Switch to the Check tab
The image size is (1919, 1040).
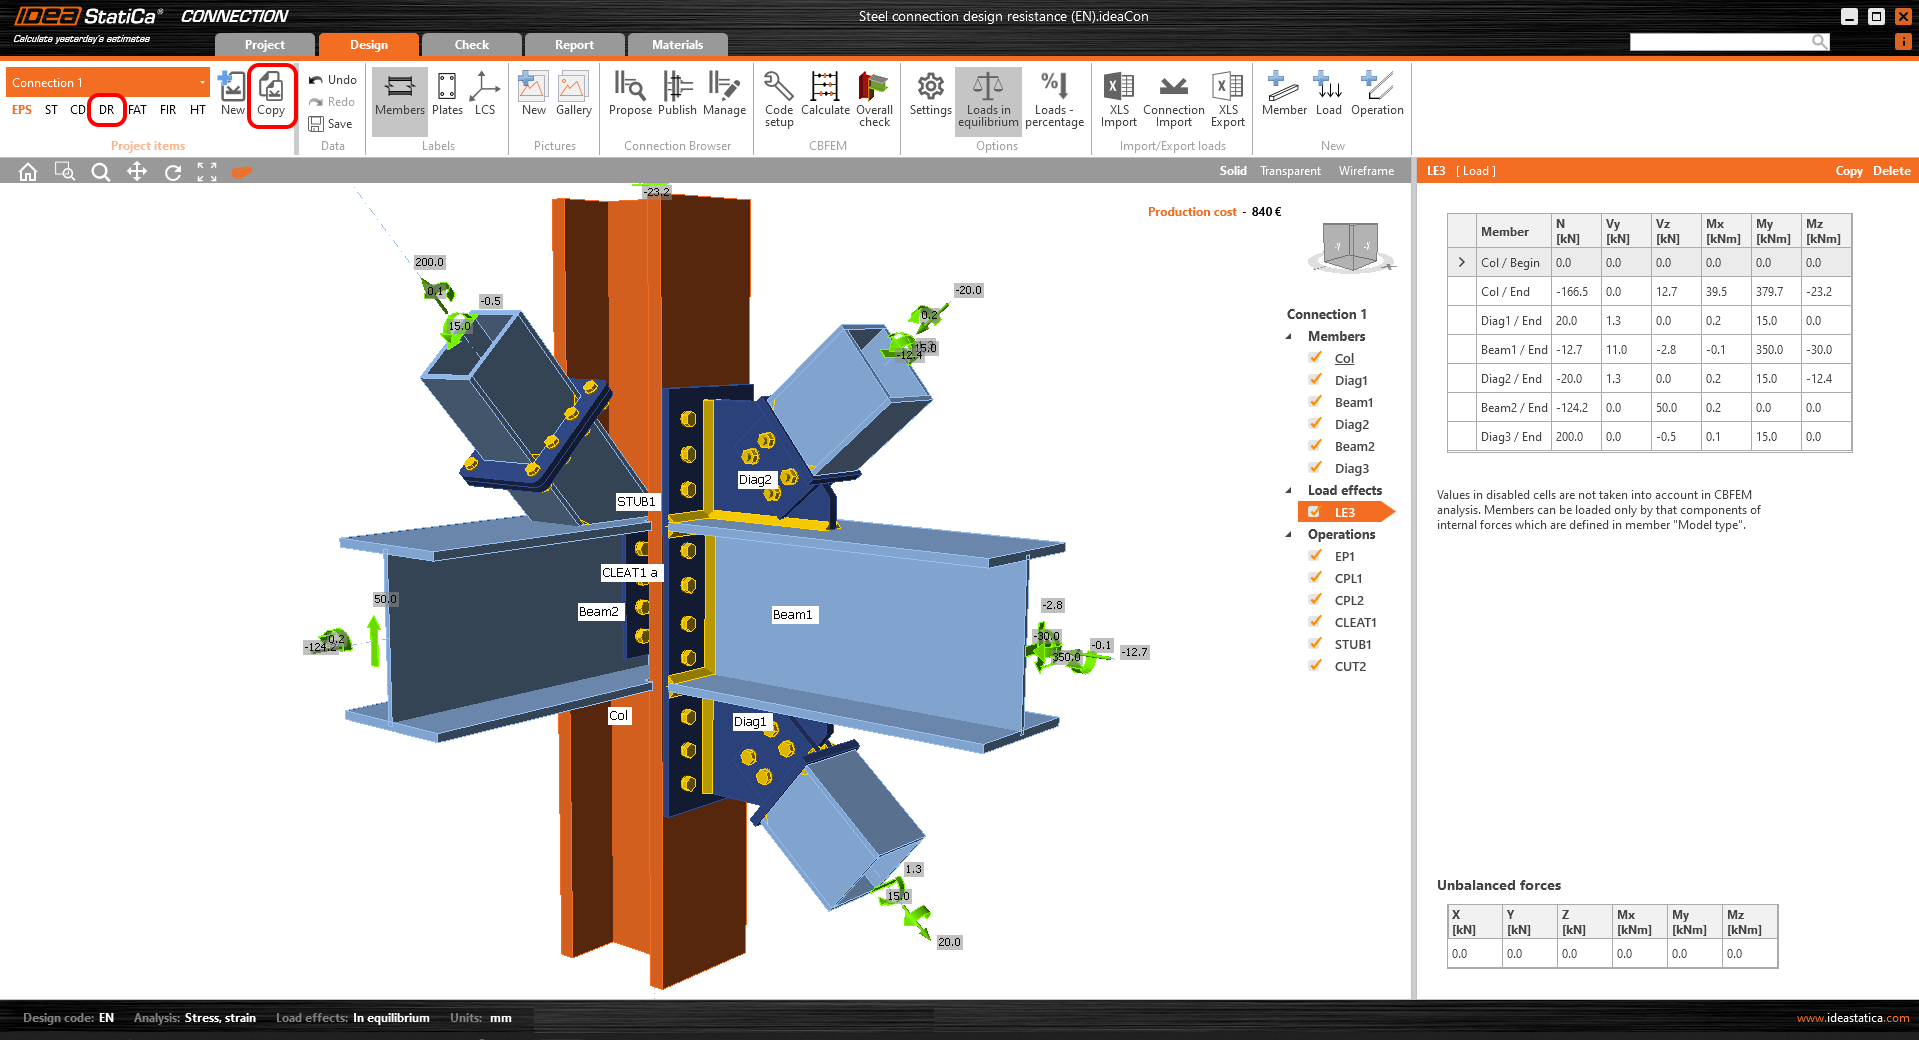[x=471, y=45]
